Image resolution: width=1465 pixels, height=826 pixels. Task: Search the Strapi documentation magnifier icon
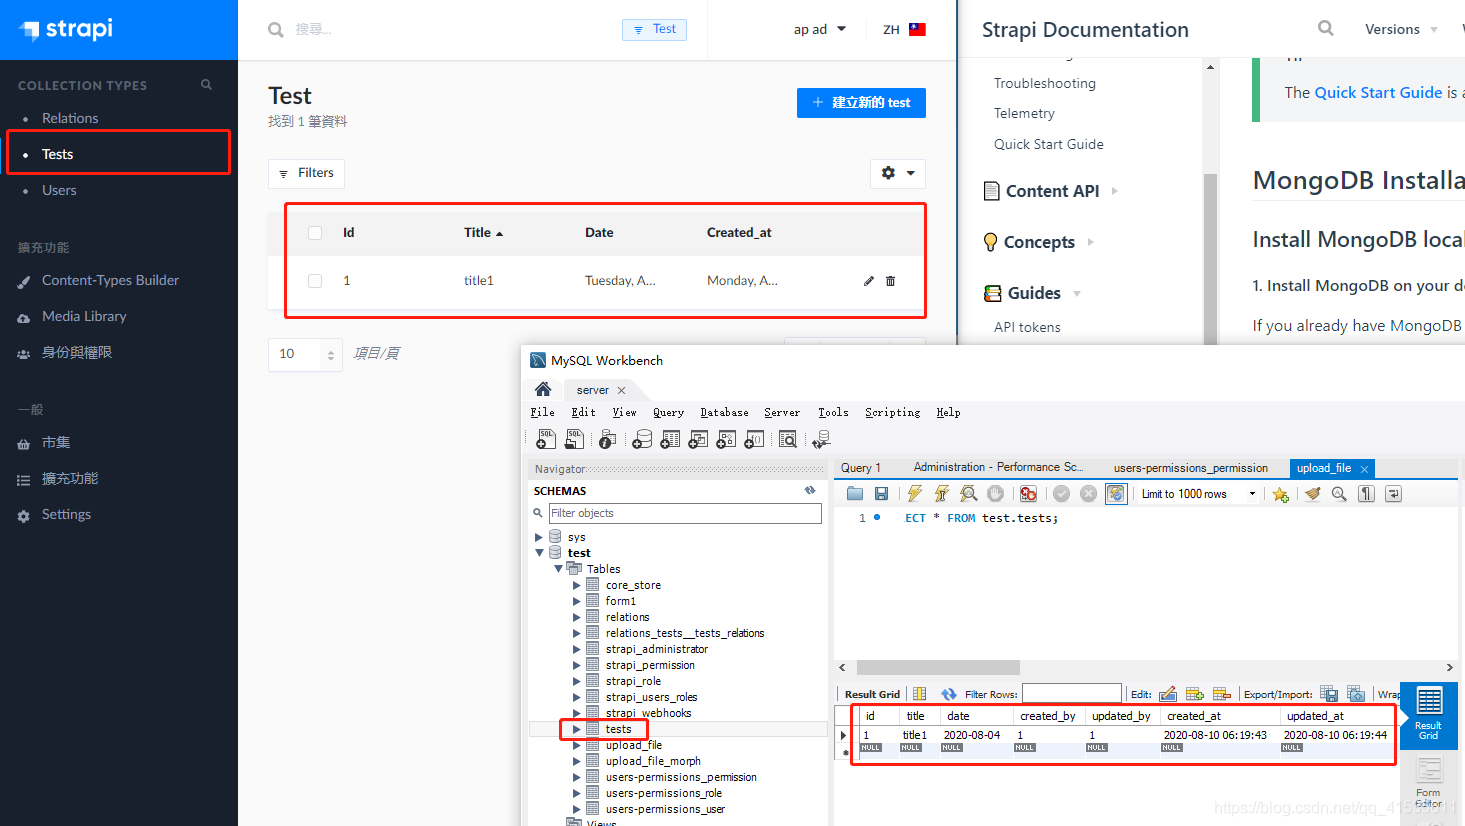point(1326,28)
